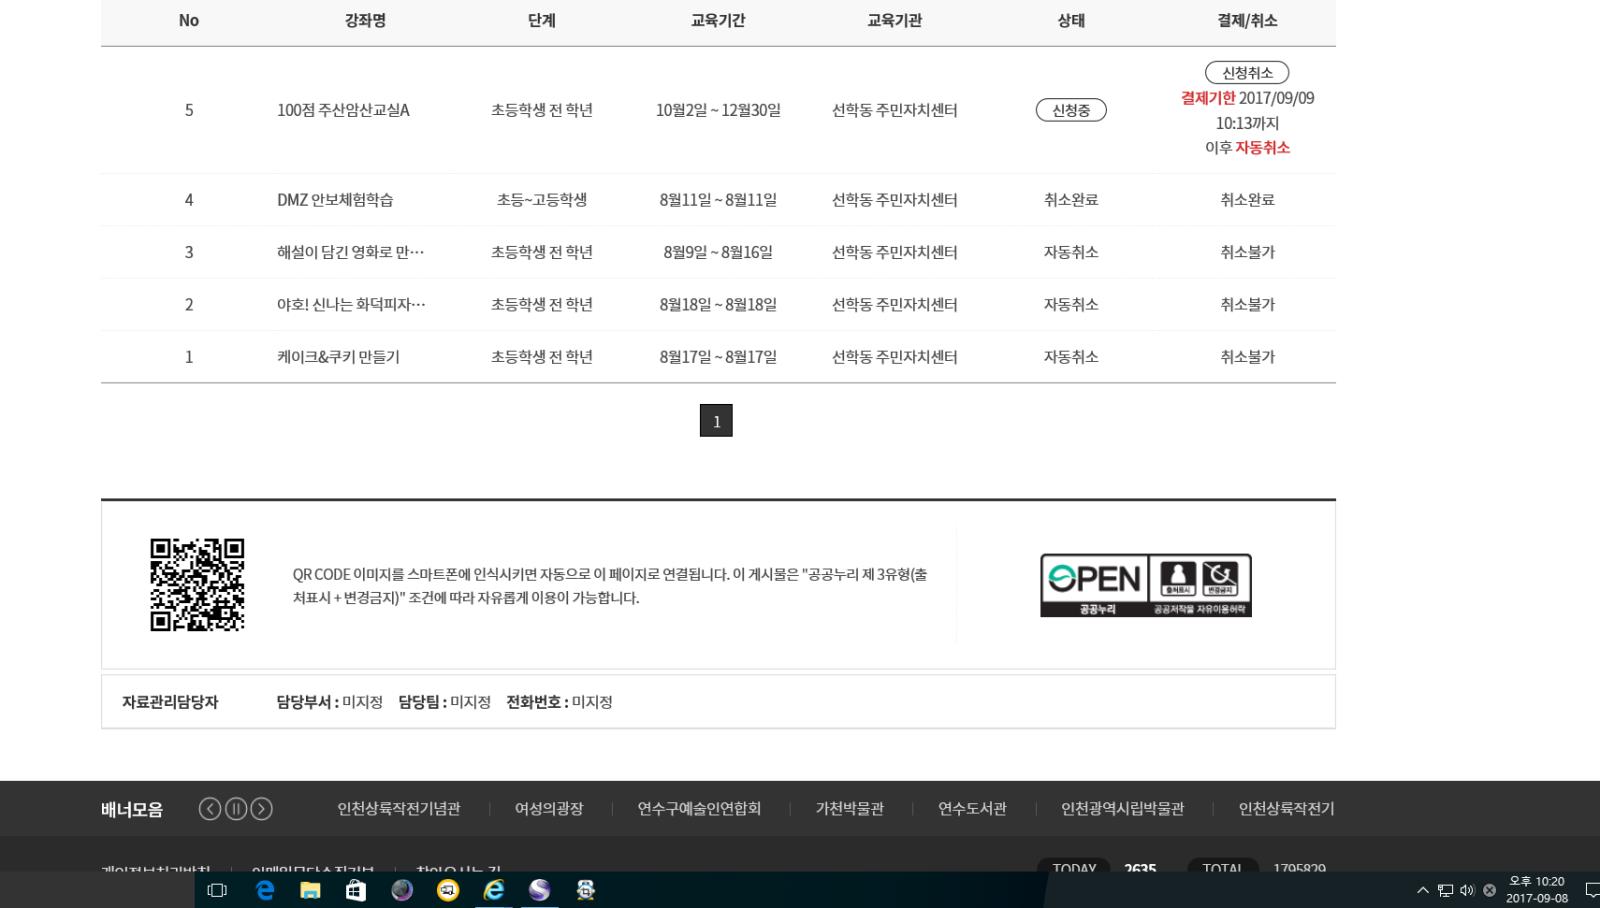Click the 신청취소 button for 100점 주산암산교실A

click(x=1247, y=73)
